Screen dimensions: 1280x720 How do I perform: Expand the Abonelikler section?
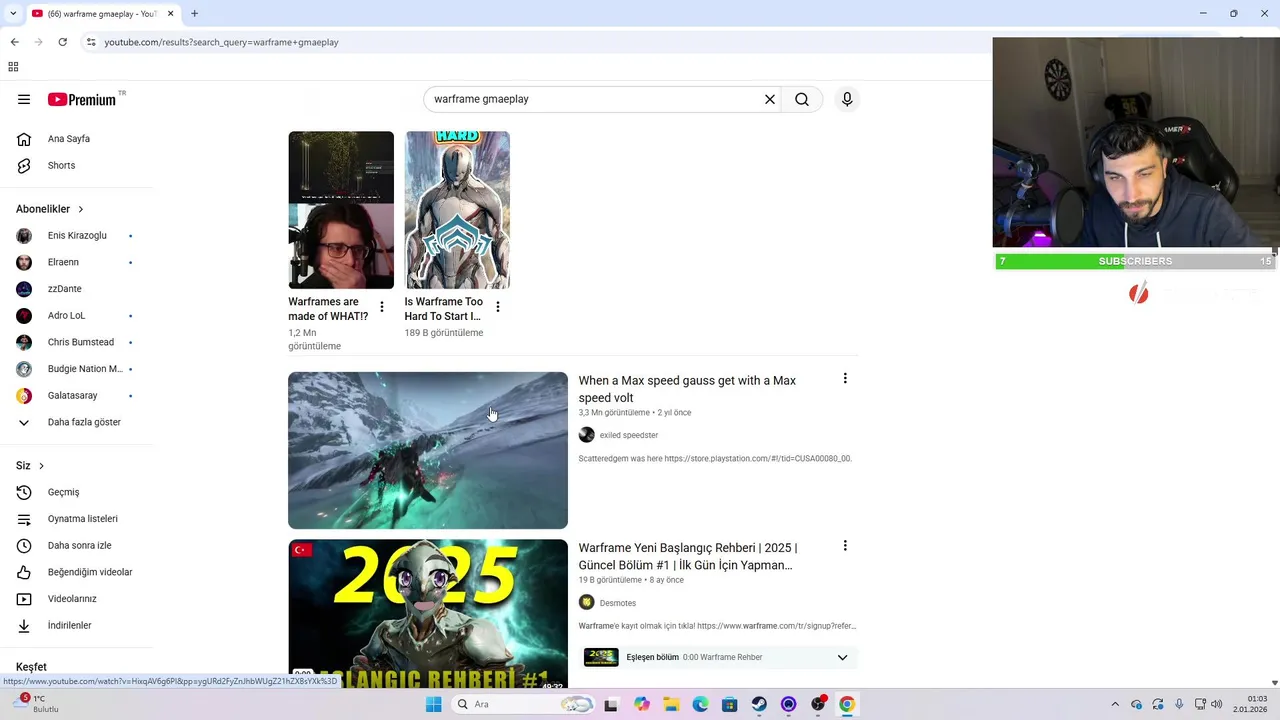pyautogui.click(x=50, y=209)
